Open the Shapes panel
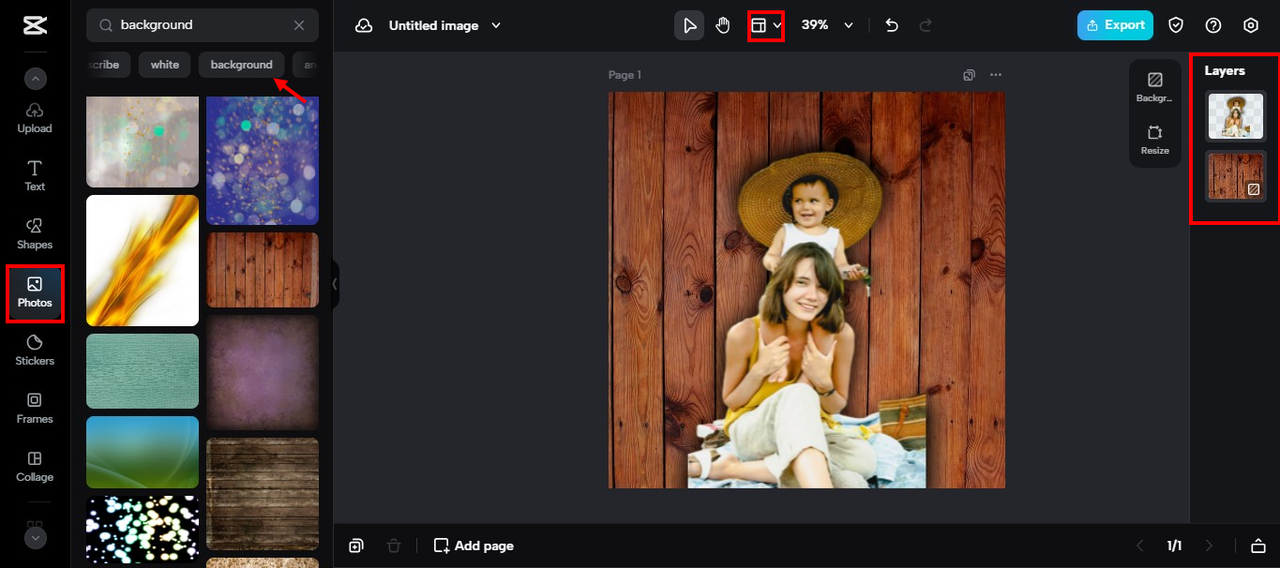The height and width of the screenshot is (568, 1280). pos(35,234)
